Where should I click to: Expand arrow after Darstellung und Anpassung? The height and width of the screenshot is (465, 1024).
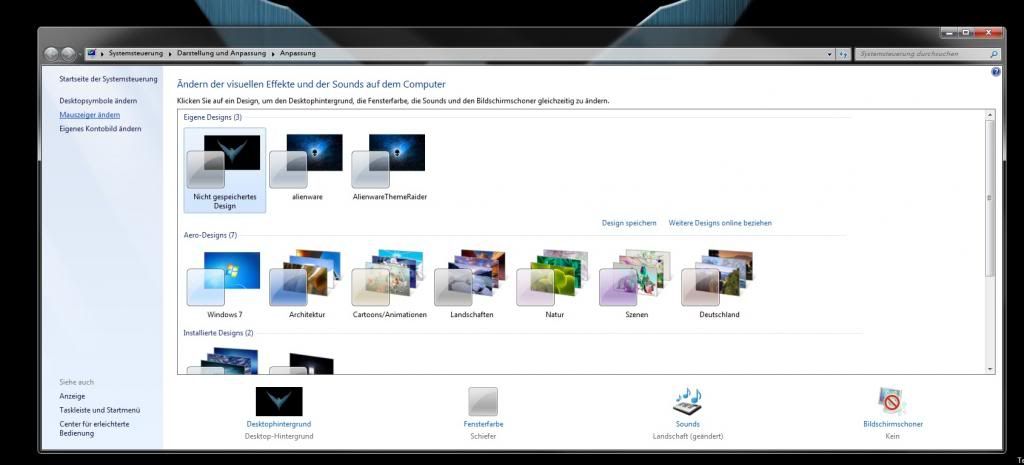click(274, 54)
